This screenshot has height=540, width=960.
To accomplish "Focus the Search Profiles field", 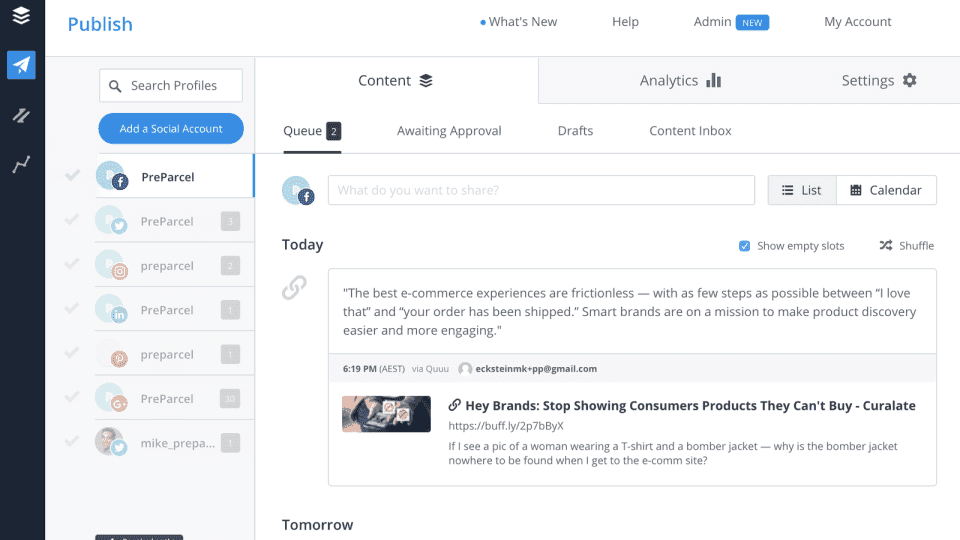I will 171,85.
